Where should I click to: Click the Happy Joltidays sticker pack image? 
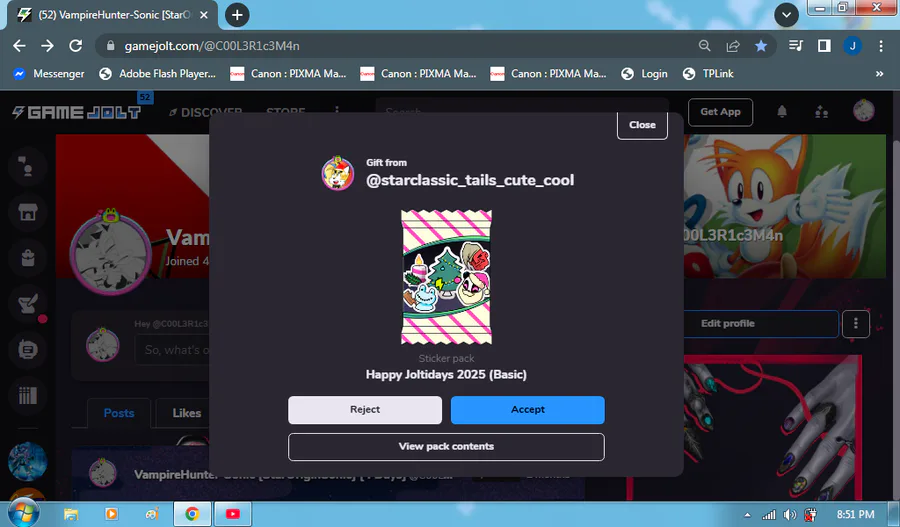coord(446,277)
